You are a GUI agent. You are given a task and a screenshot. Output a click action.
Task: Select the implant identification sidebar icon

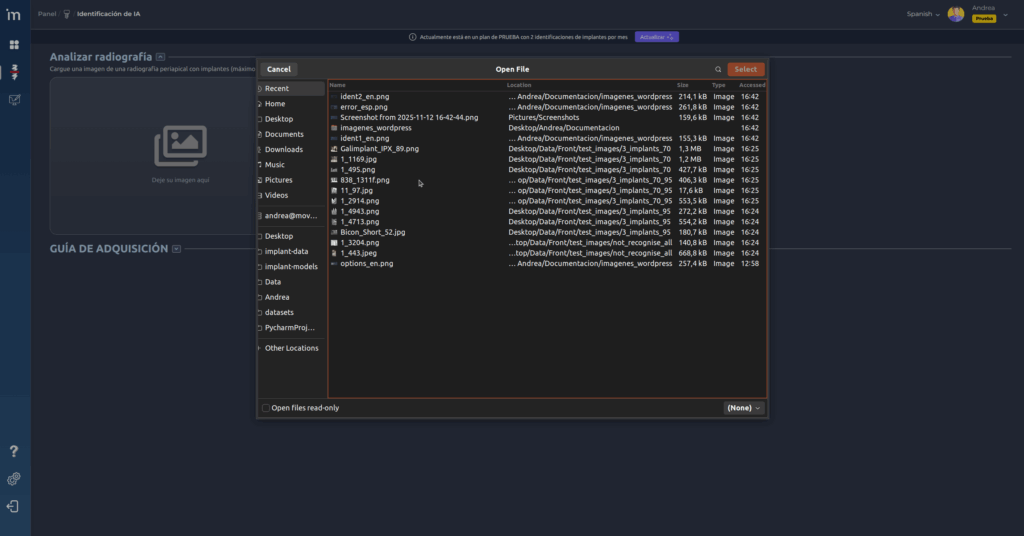click(14, 73)
